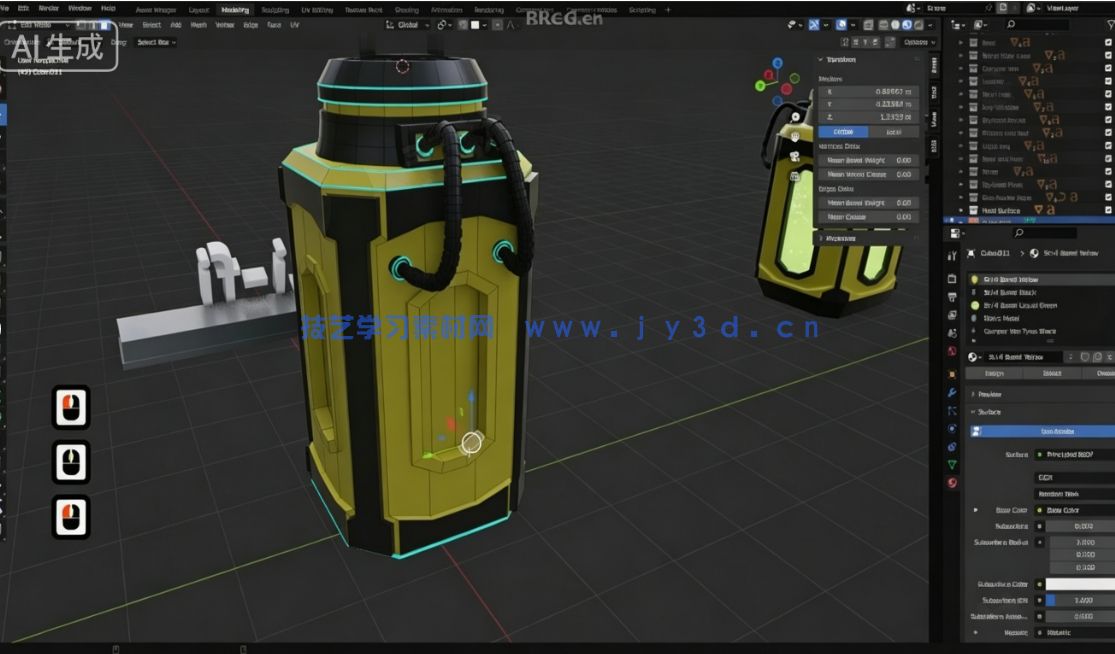Toggle the Heat Surface collection checkbox
The width and height of the screenshot is (1115, 654).
[x=1106, y=210]
